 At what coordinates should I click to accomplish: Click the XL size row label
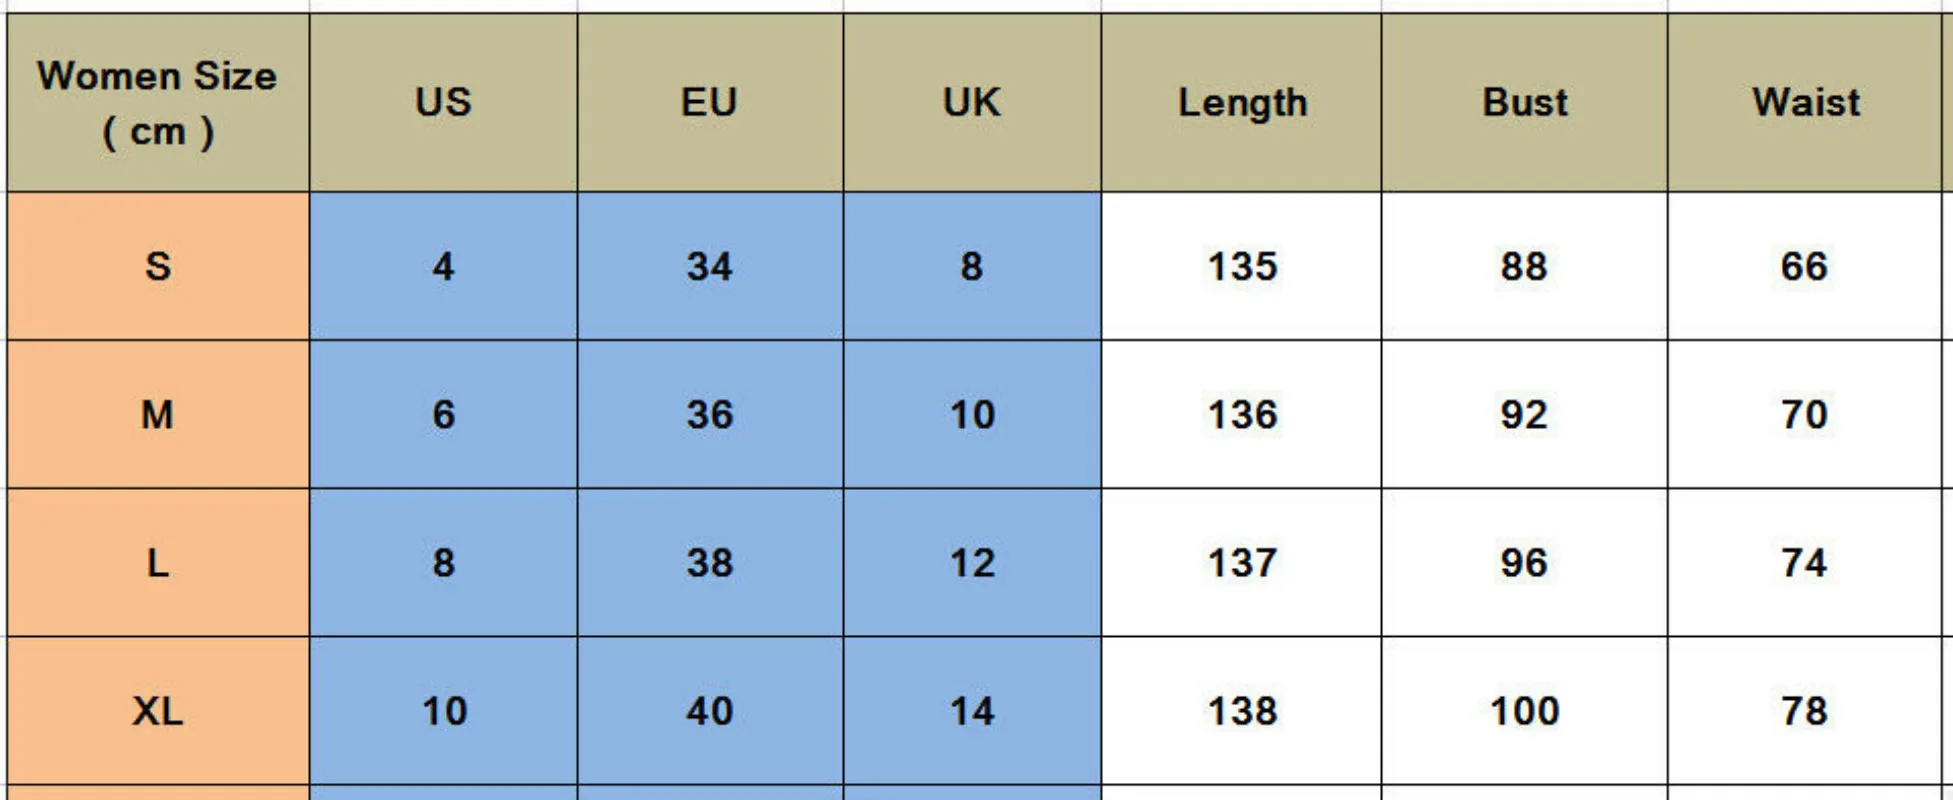pyautogui.click(x=158, y=710)
